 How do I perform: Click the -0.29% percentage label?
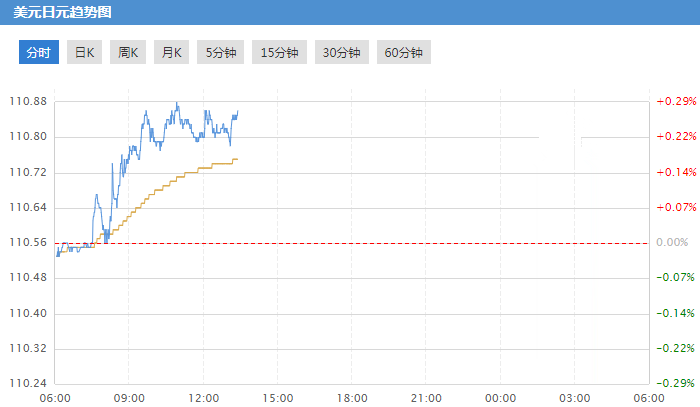point(675,384)
